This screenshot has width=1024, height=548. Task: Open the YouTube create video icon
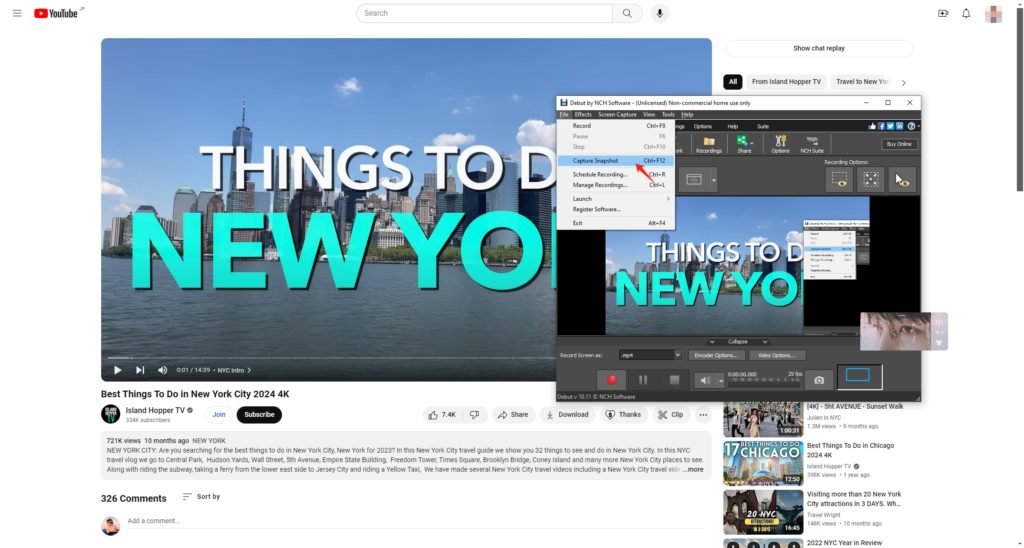(942, 13)
